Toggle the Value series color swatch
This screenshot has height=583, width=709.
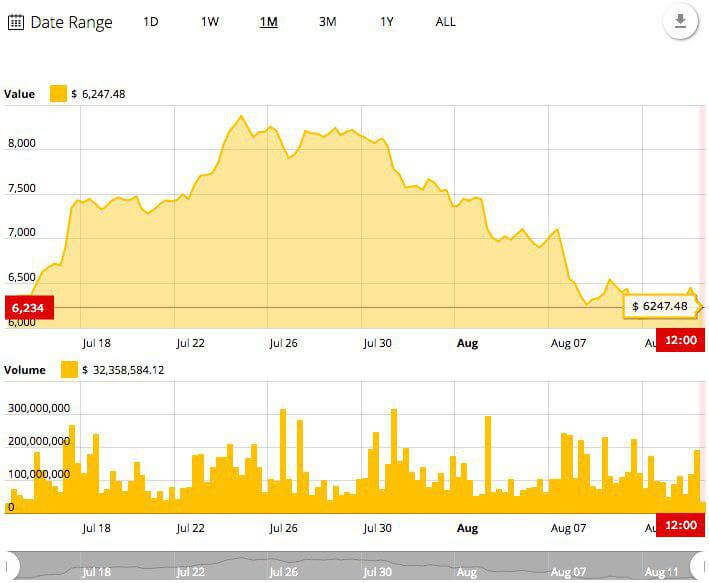point(58,94)
